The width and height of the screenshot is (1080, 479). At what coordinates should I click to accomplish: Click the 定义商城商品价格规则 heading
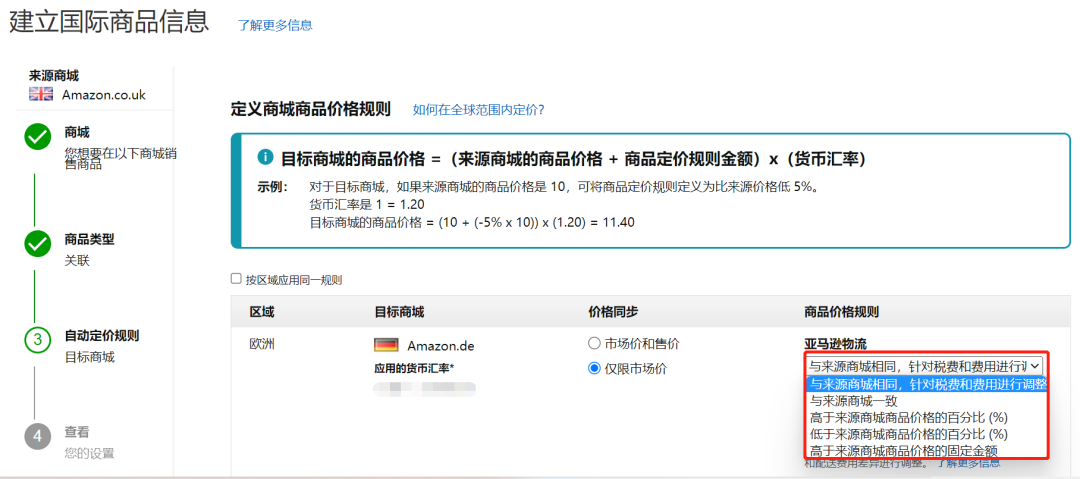coord(311,109)
